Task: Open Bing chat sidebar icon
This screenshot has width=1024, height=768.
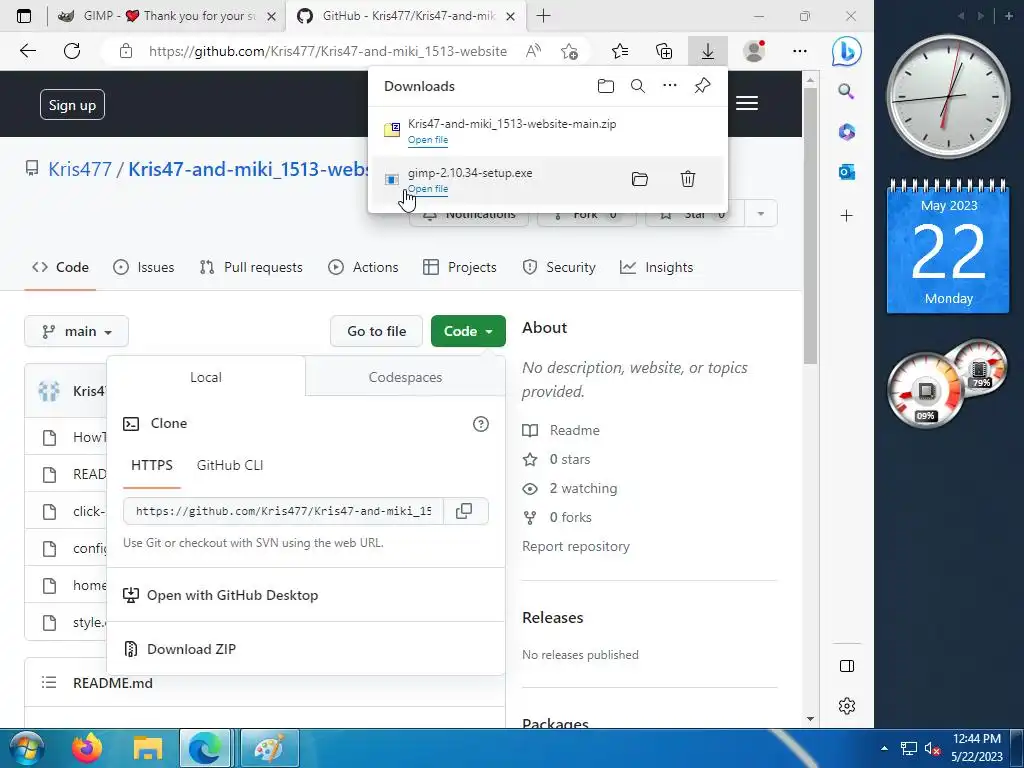Action: point(846,52)
